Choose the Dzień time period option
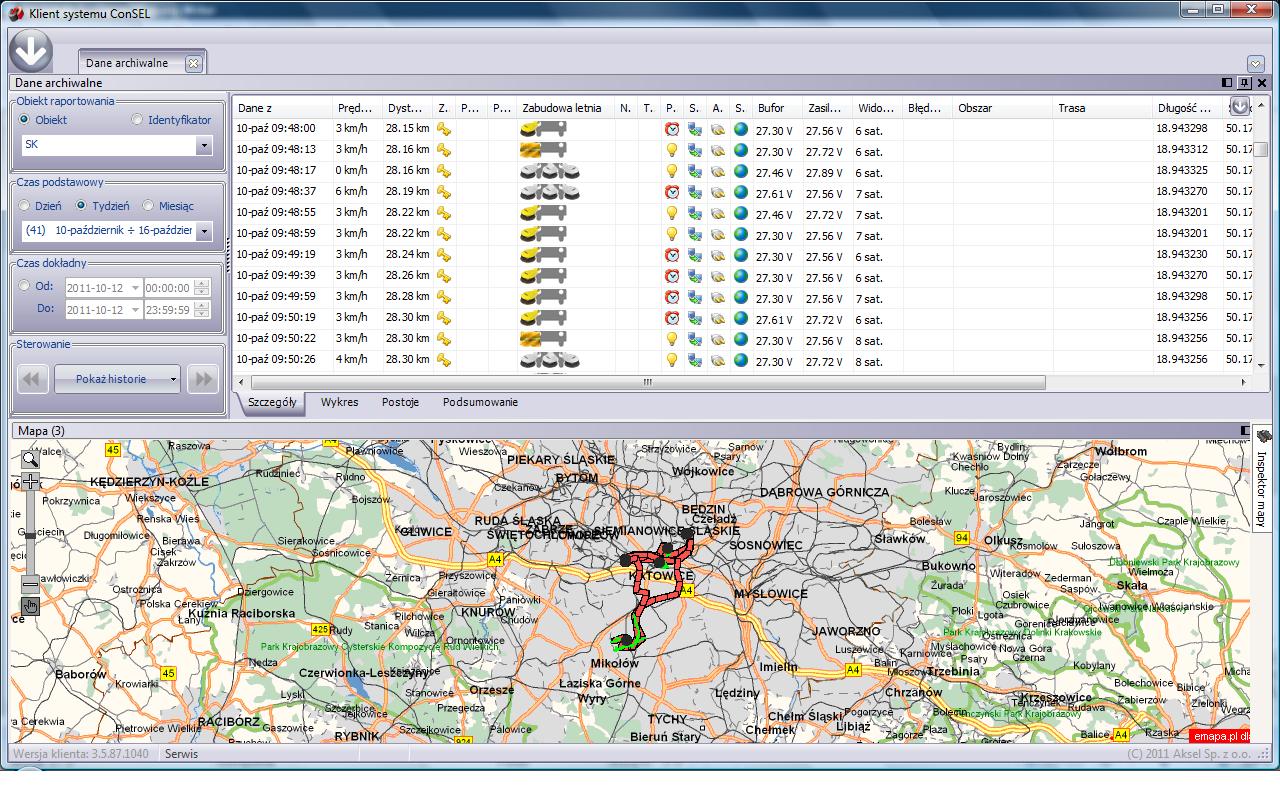 coord(25,206)
